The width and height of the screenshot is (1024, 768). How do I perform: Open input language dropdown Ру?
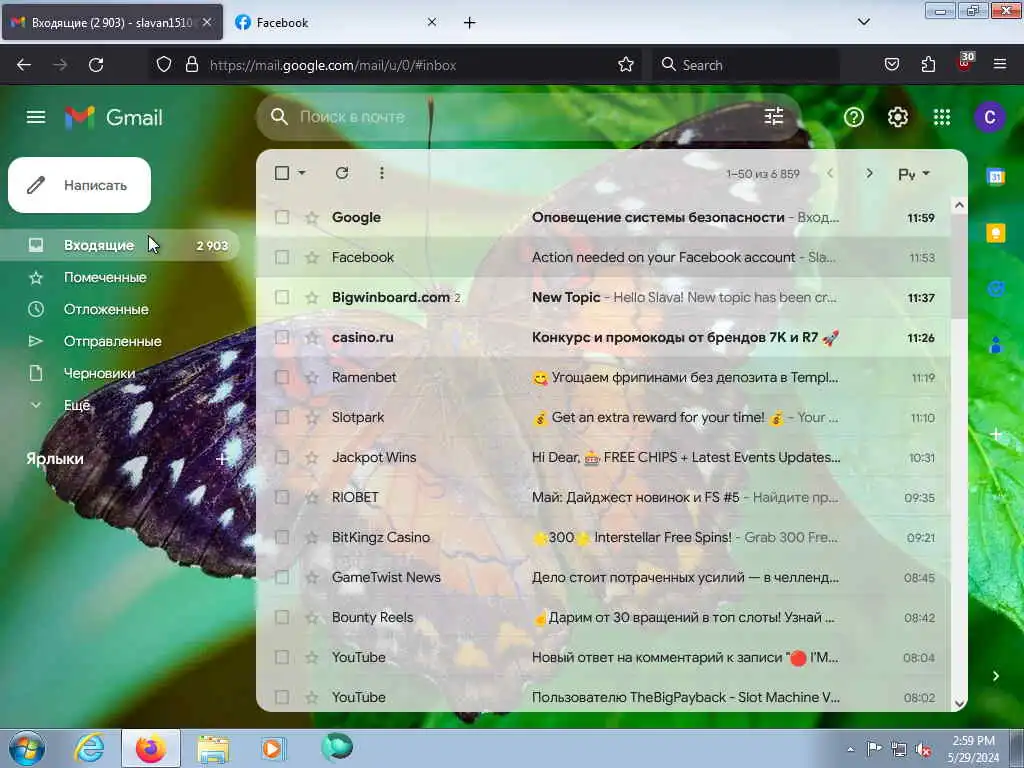click(x=914, y=174)
